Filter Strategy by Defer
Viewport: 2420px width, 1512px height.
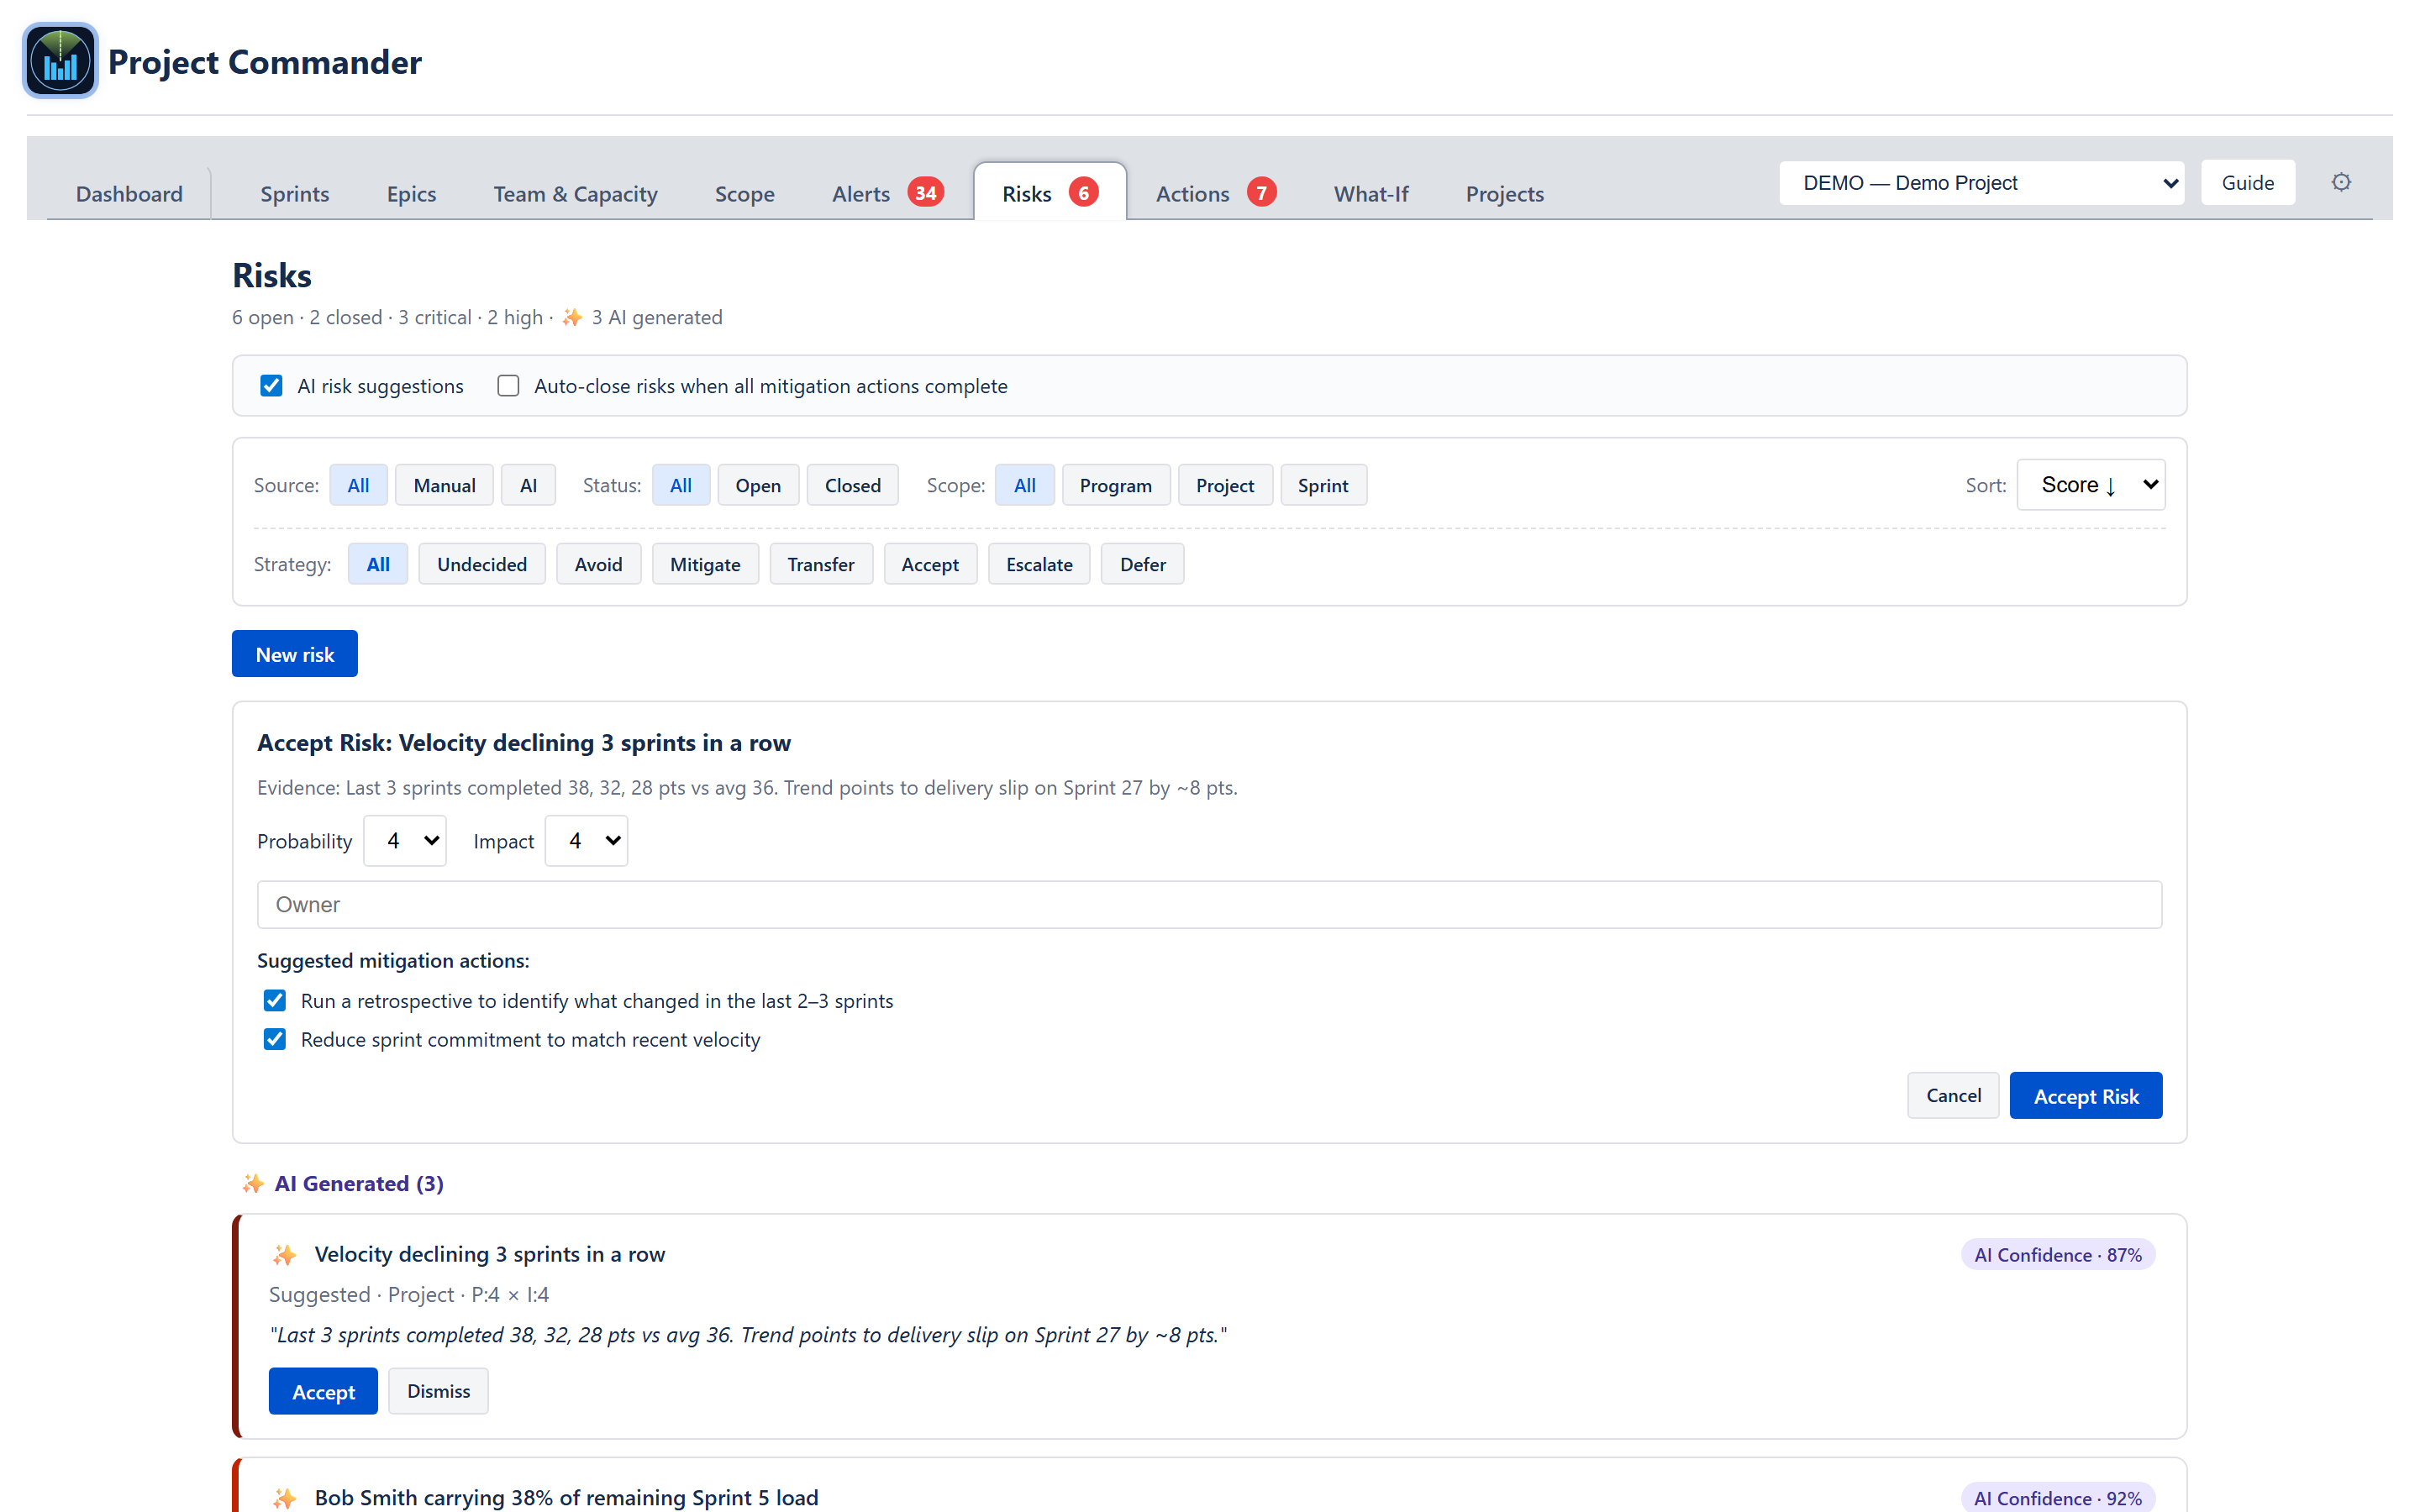point(1142,564)
